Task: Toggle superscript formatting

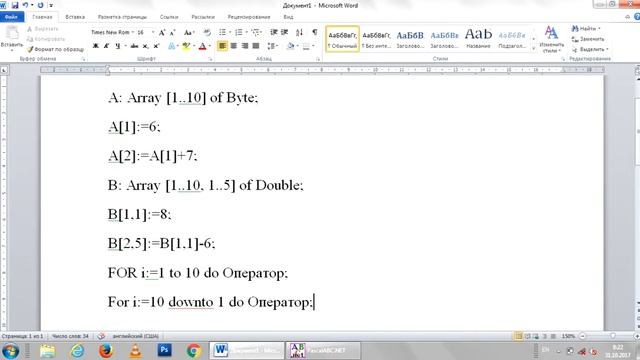Action: pyautogui.click(x=156, y=46)
